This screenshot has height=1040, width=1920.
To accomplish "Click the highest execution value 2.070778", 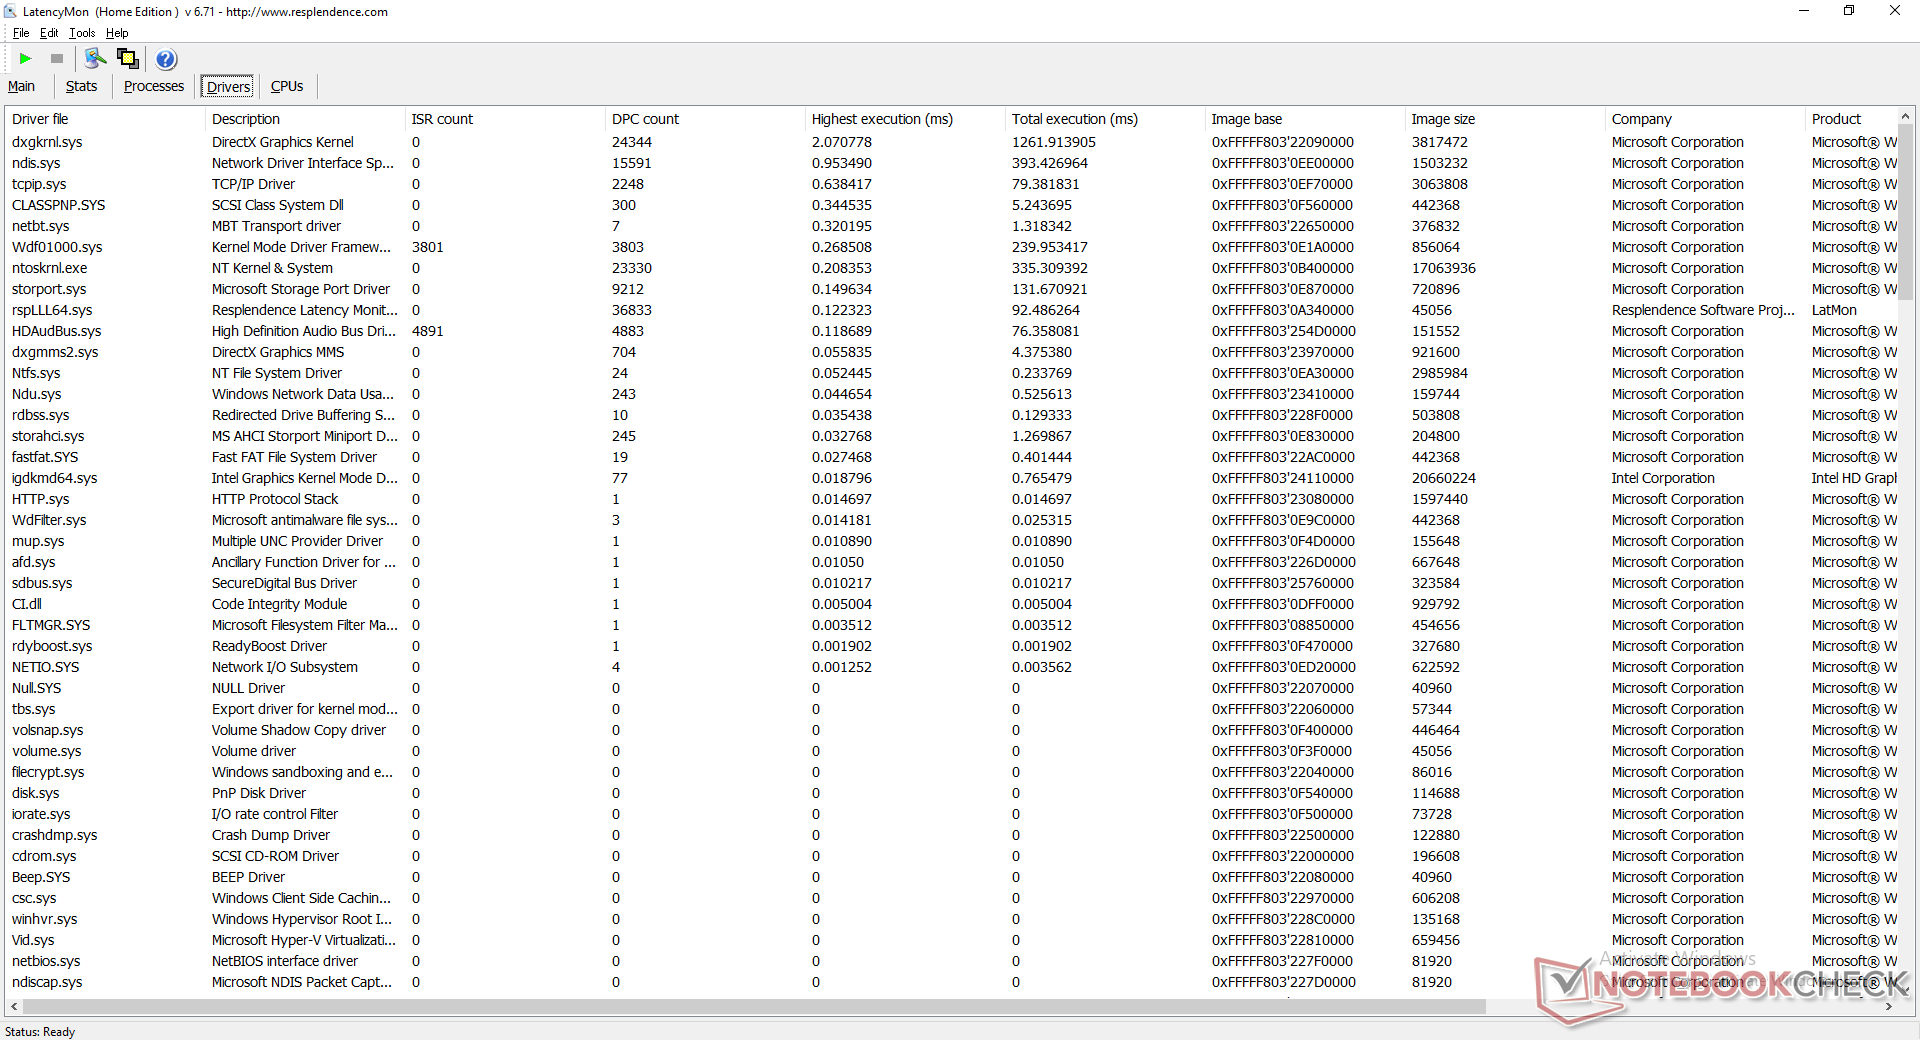I will (x=842, y=142).
